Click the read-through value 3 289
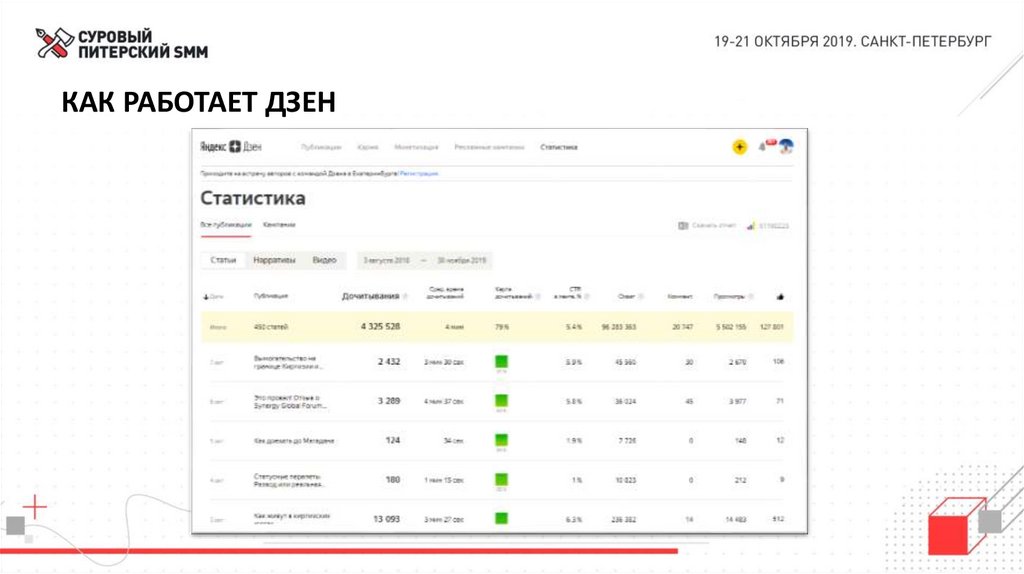This screenshot has width=1024, height=574. (389, 401)
